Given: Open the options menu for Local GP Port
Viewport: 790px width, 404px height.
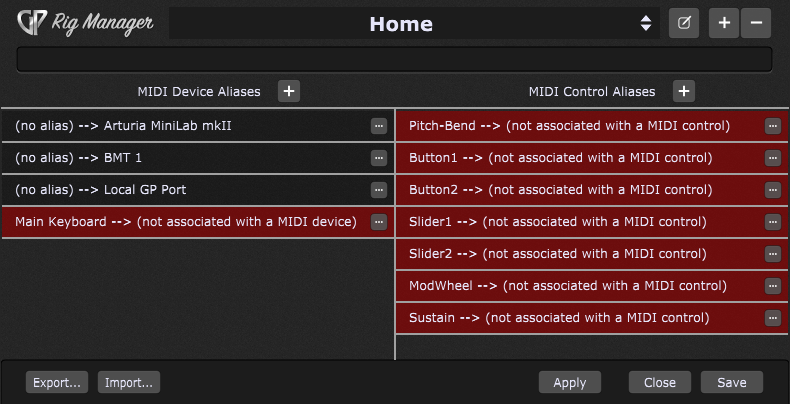Looking at the screenshot, I should pyautogui.click(x=379, y=190).
